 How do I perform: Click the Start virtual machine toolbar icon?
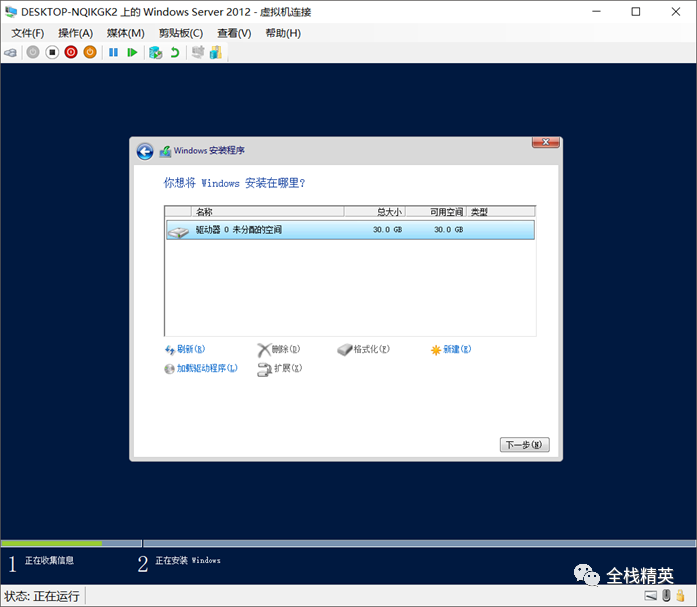pos(33,52)
